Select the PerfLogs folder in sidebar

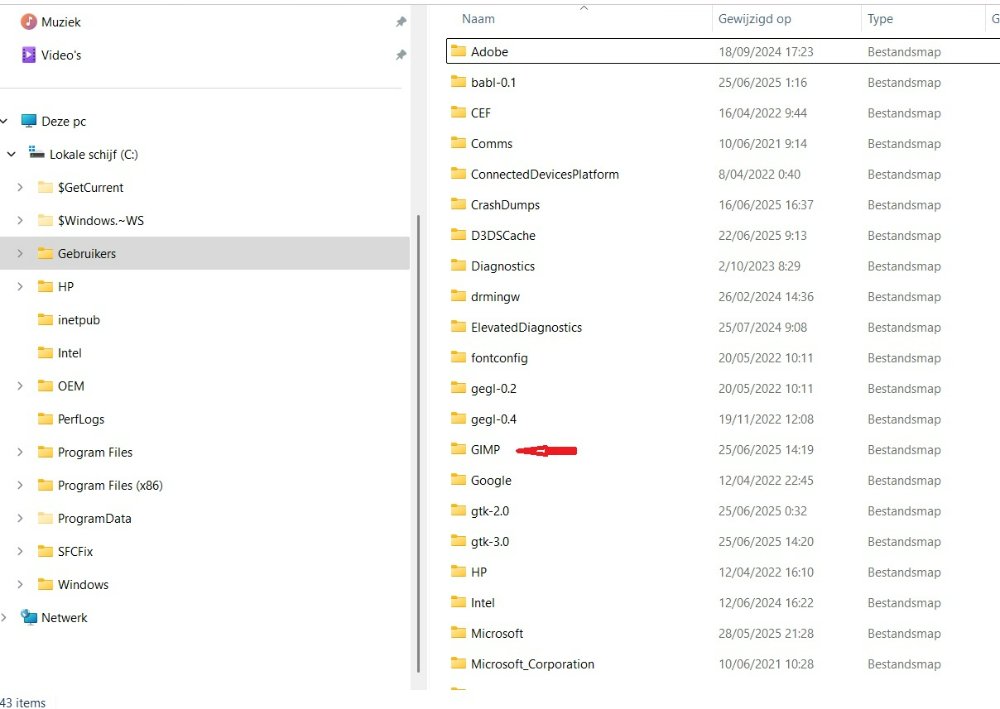point(81,420)
